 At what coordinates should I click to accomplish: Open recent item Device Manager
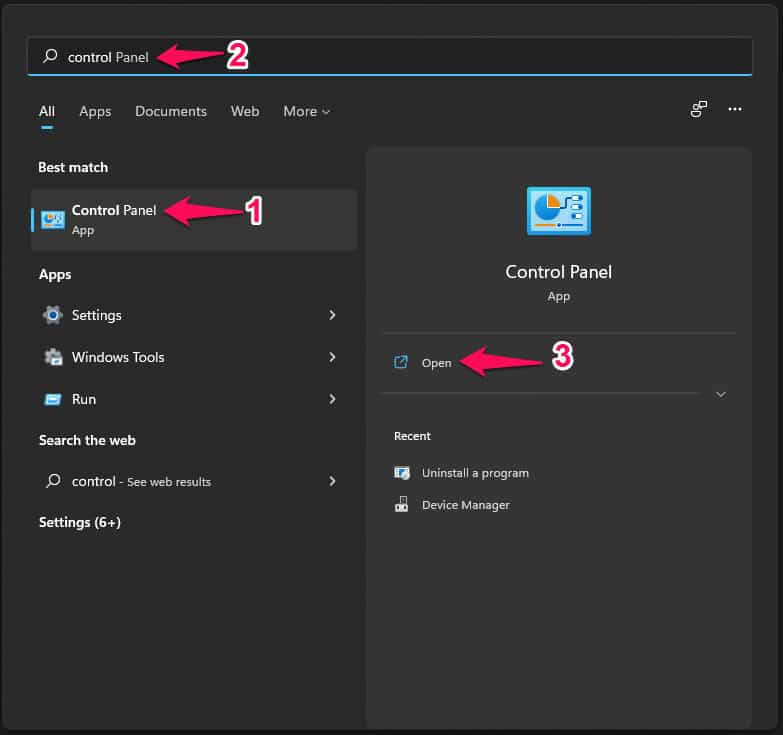pyautogui.click(x=465, y=505)
